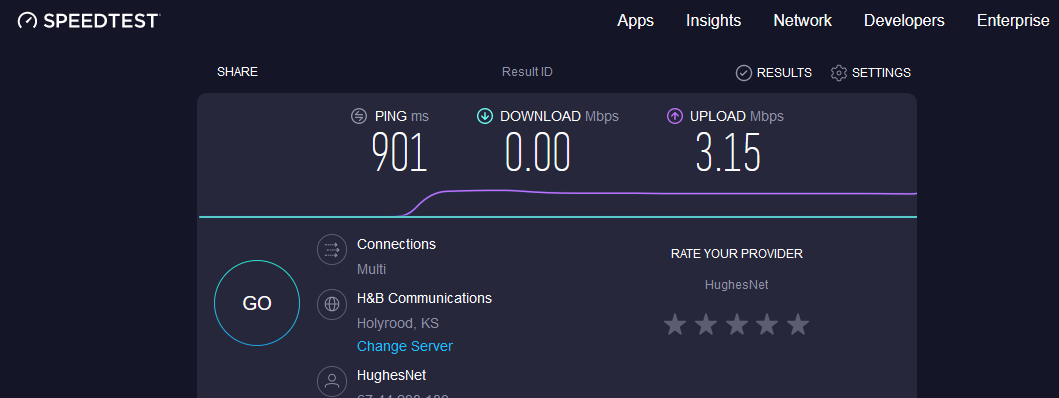The width and height of the screenshot is (1059, 398).
Task: Click the Results checkmark icon
Action: pos(744,73)
